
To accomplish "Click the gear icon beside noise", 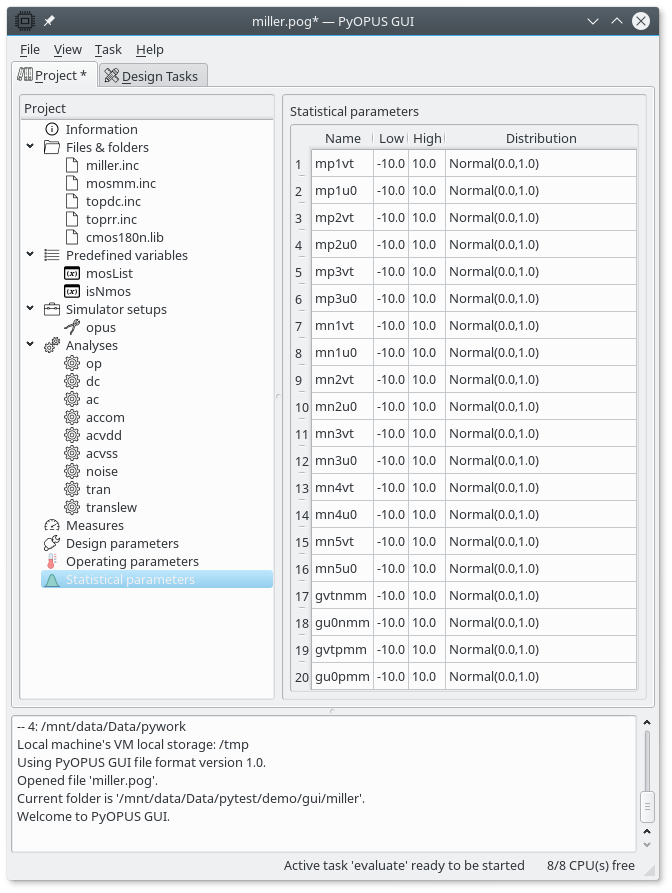I will point(72,472).
